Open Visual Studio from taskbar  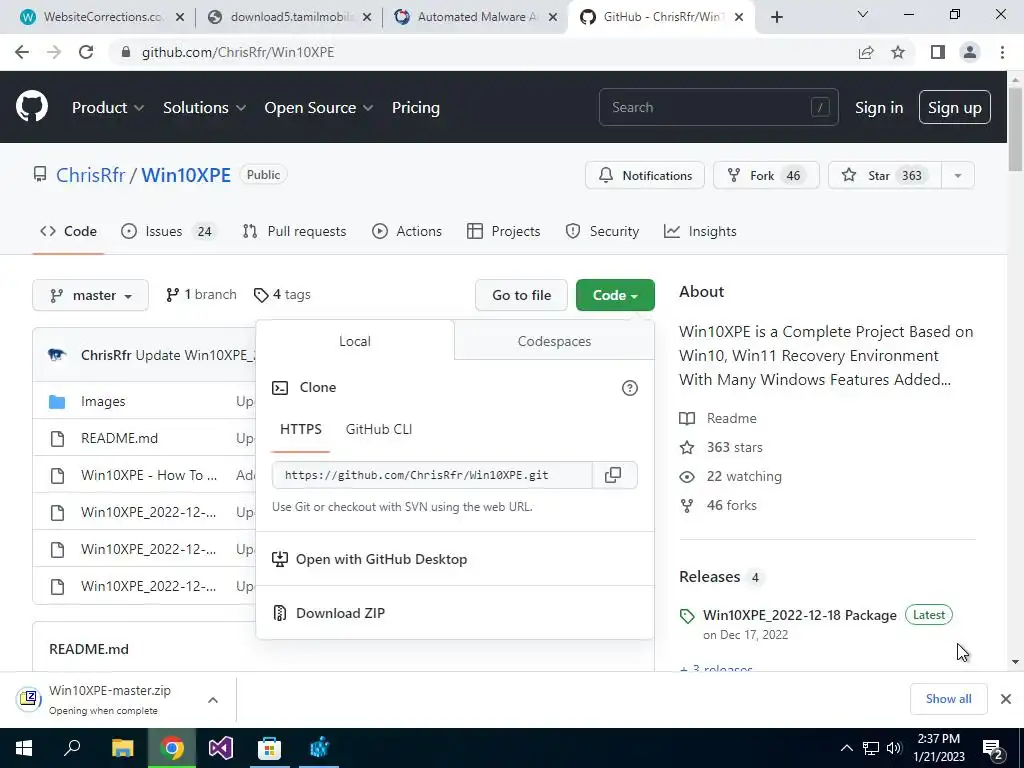click(x=221, y=748)
